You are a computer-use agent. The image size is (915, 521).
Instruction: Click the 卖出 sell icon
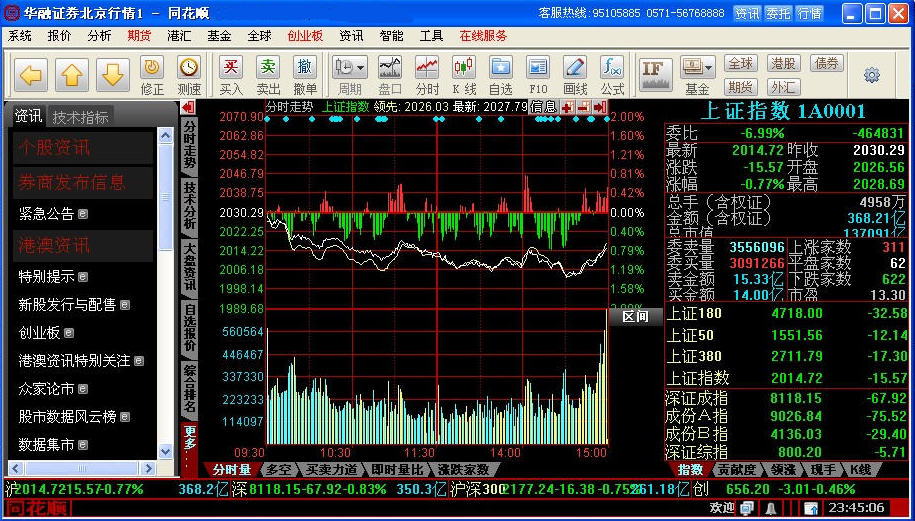pyautogui.click(x=268, y=76)
